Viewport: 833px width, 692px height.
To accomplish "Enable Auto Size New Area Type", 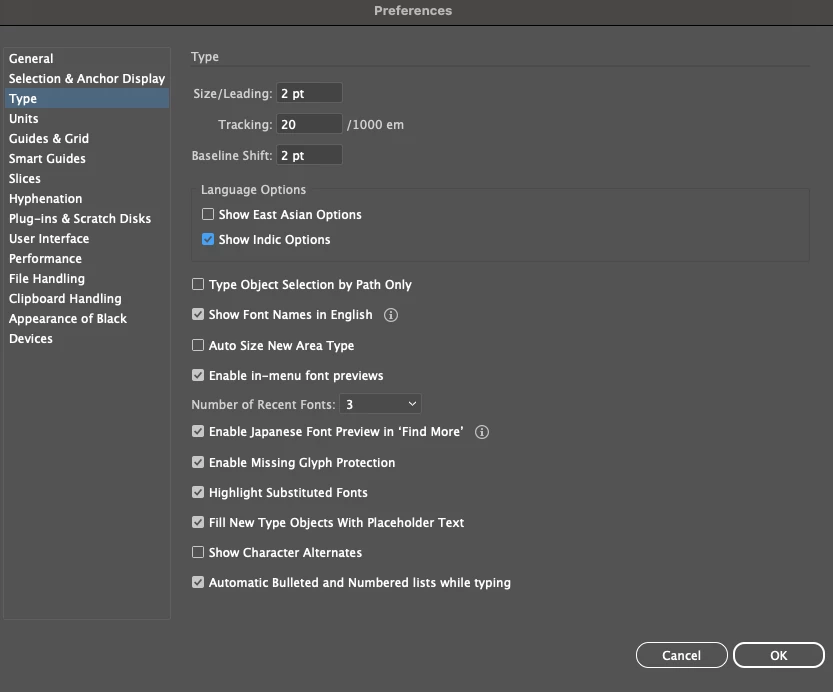I will 198,346.
